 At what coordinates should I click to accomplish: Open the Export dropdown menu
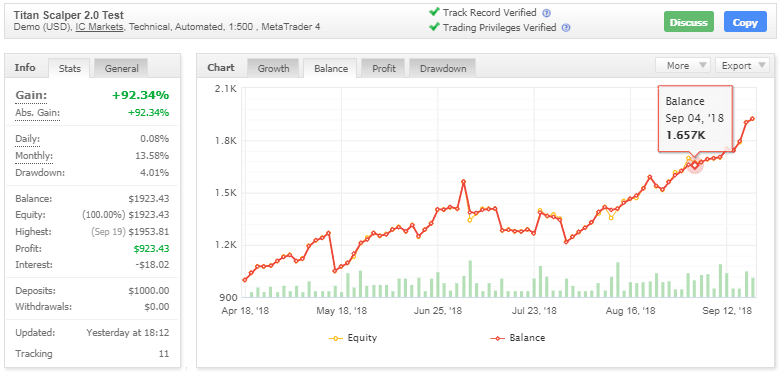[742, 66]
